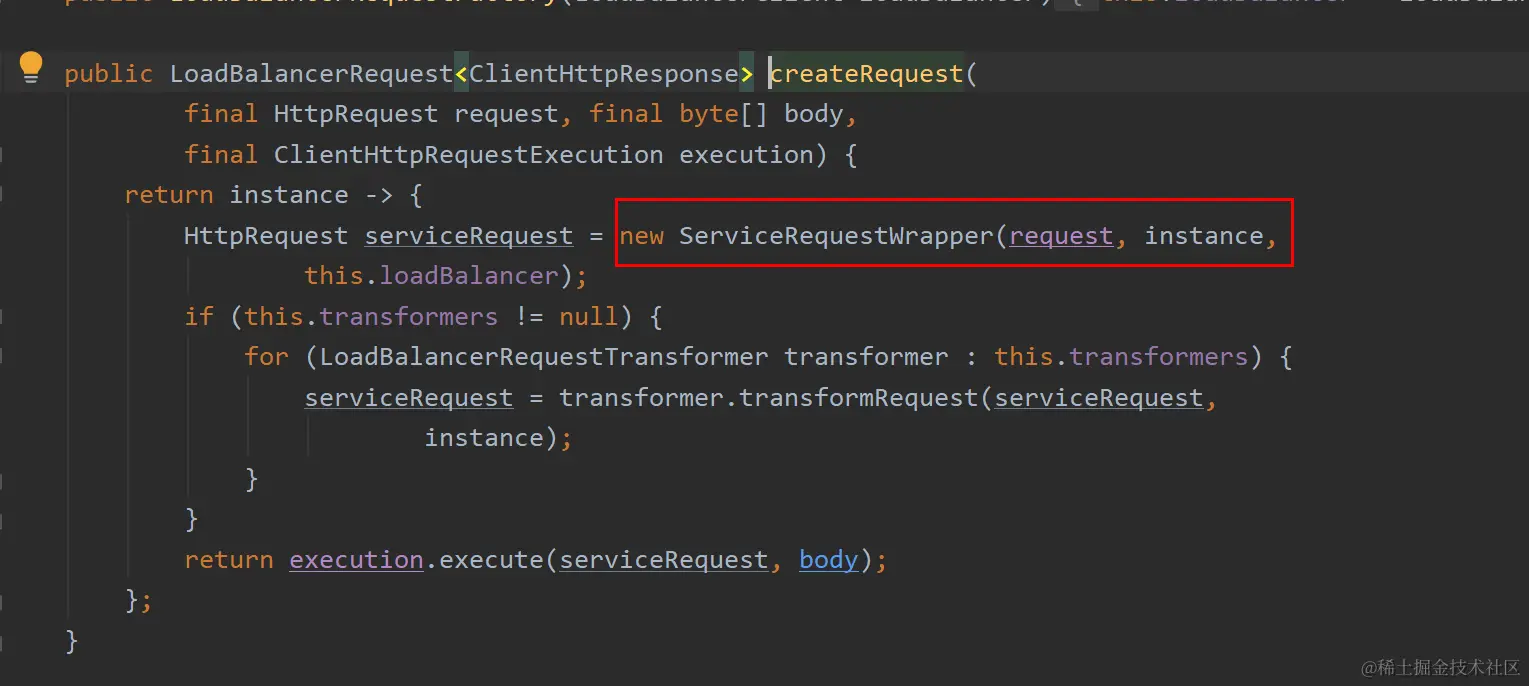Viewport: 1529px width, 686px height.
Task: Select ClientHttpResponse generic type
Action: click(604, 74)
